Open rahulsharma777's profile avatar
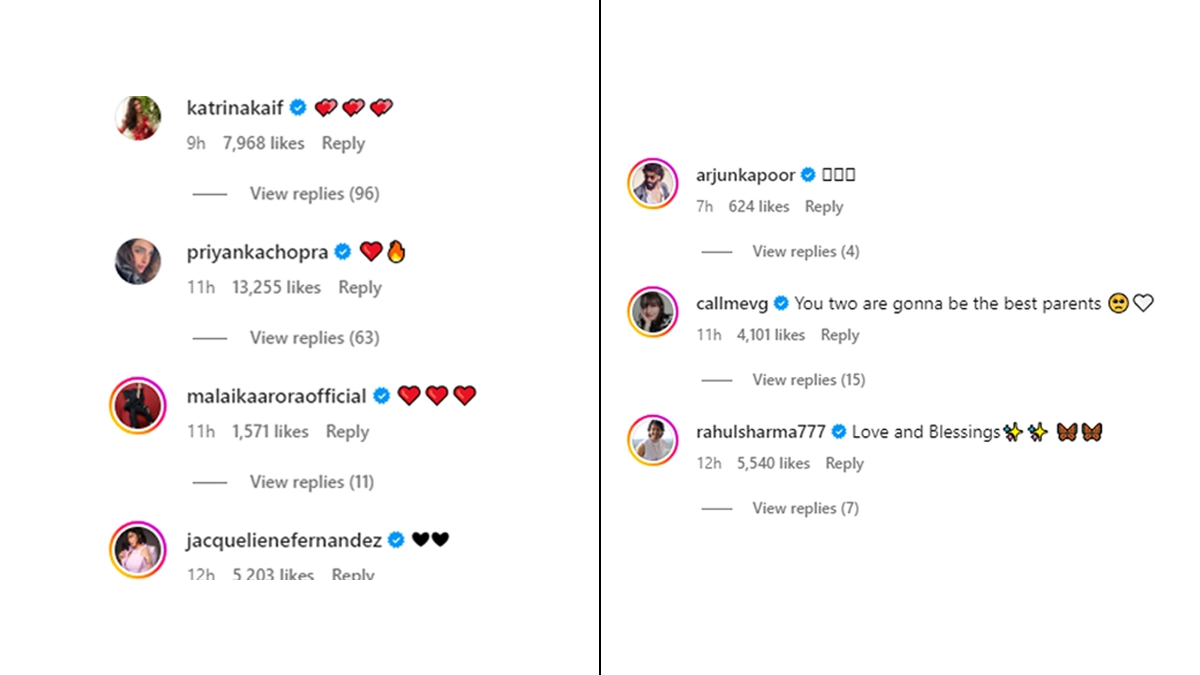 pyautogui.click(x=653, y=440)
